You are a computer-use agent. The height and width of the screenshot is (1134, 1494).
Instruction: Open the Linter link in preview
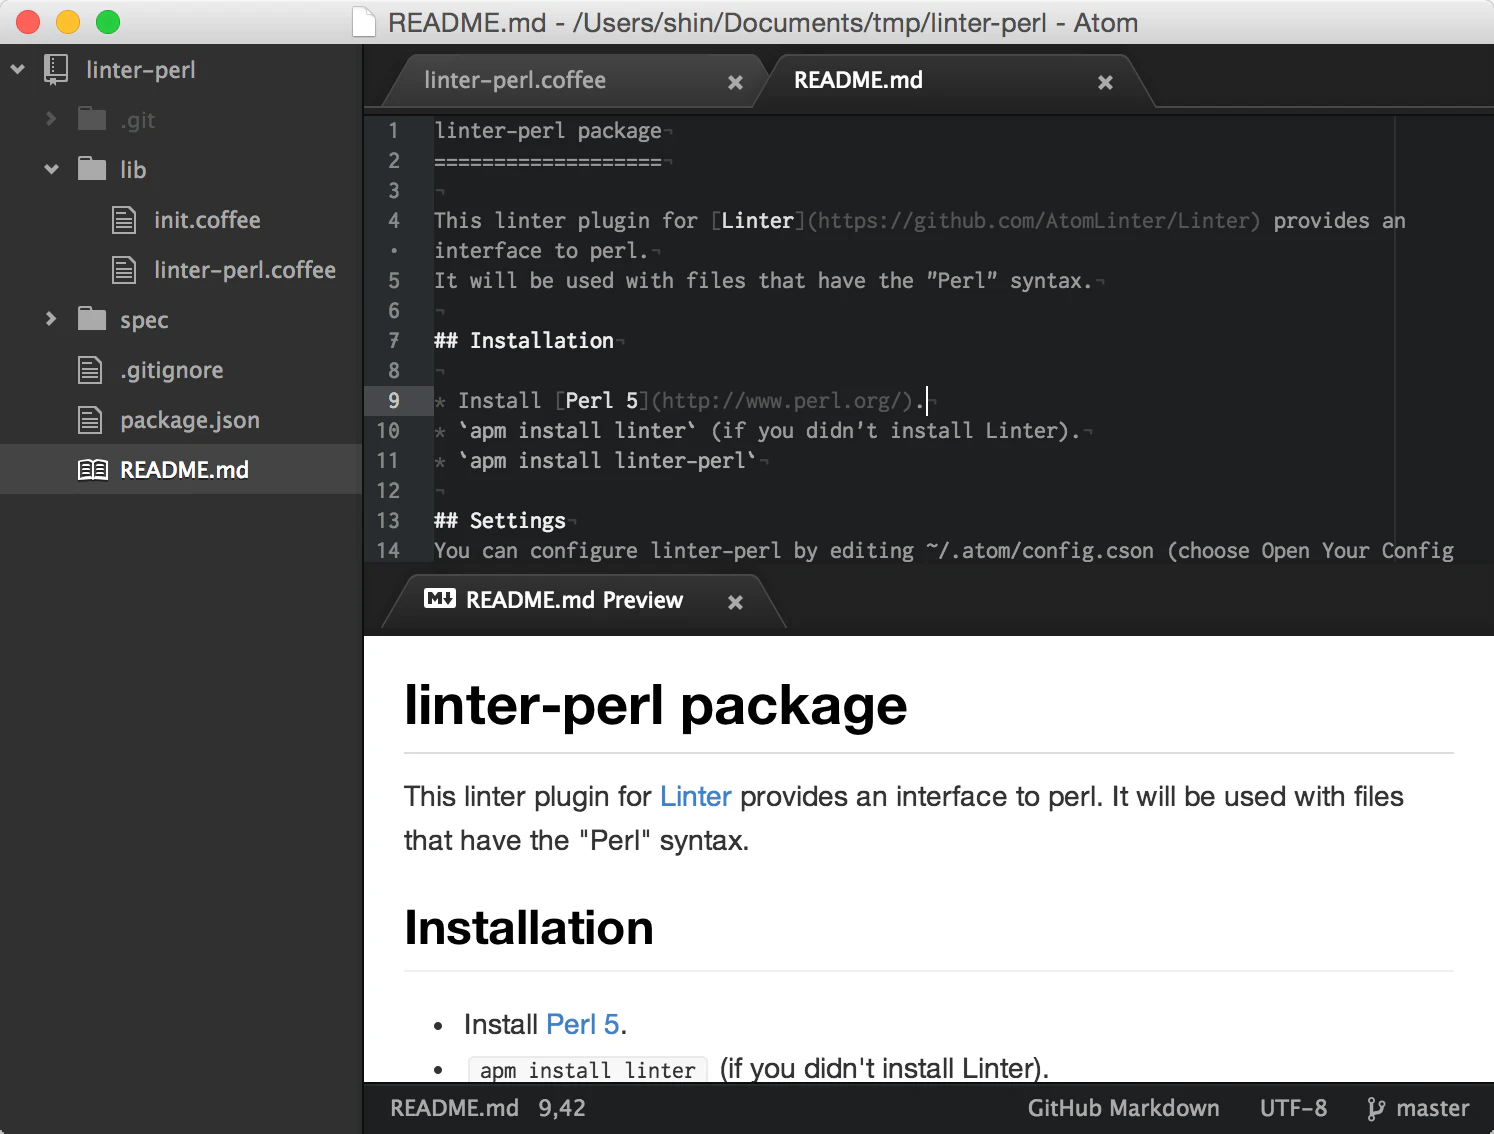696,796
